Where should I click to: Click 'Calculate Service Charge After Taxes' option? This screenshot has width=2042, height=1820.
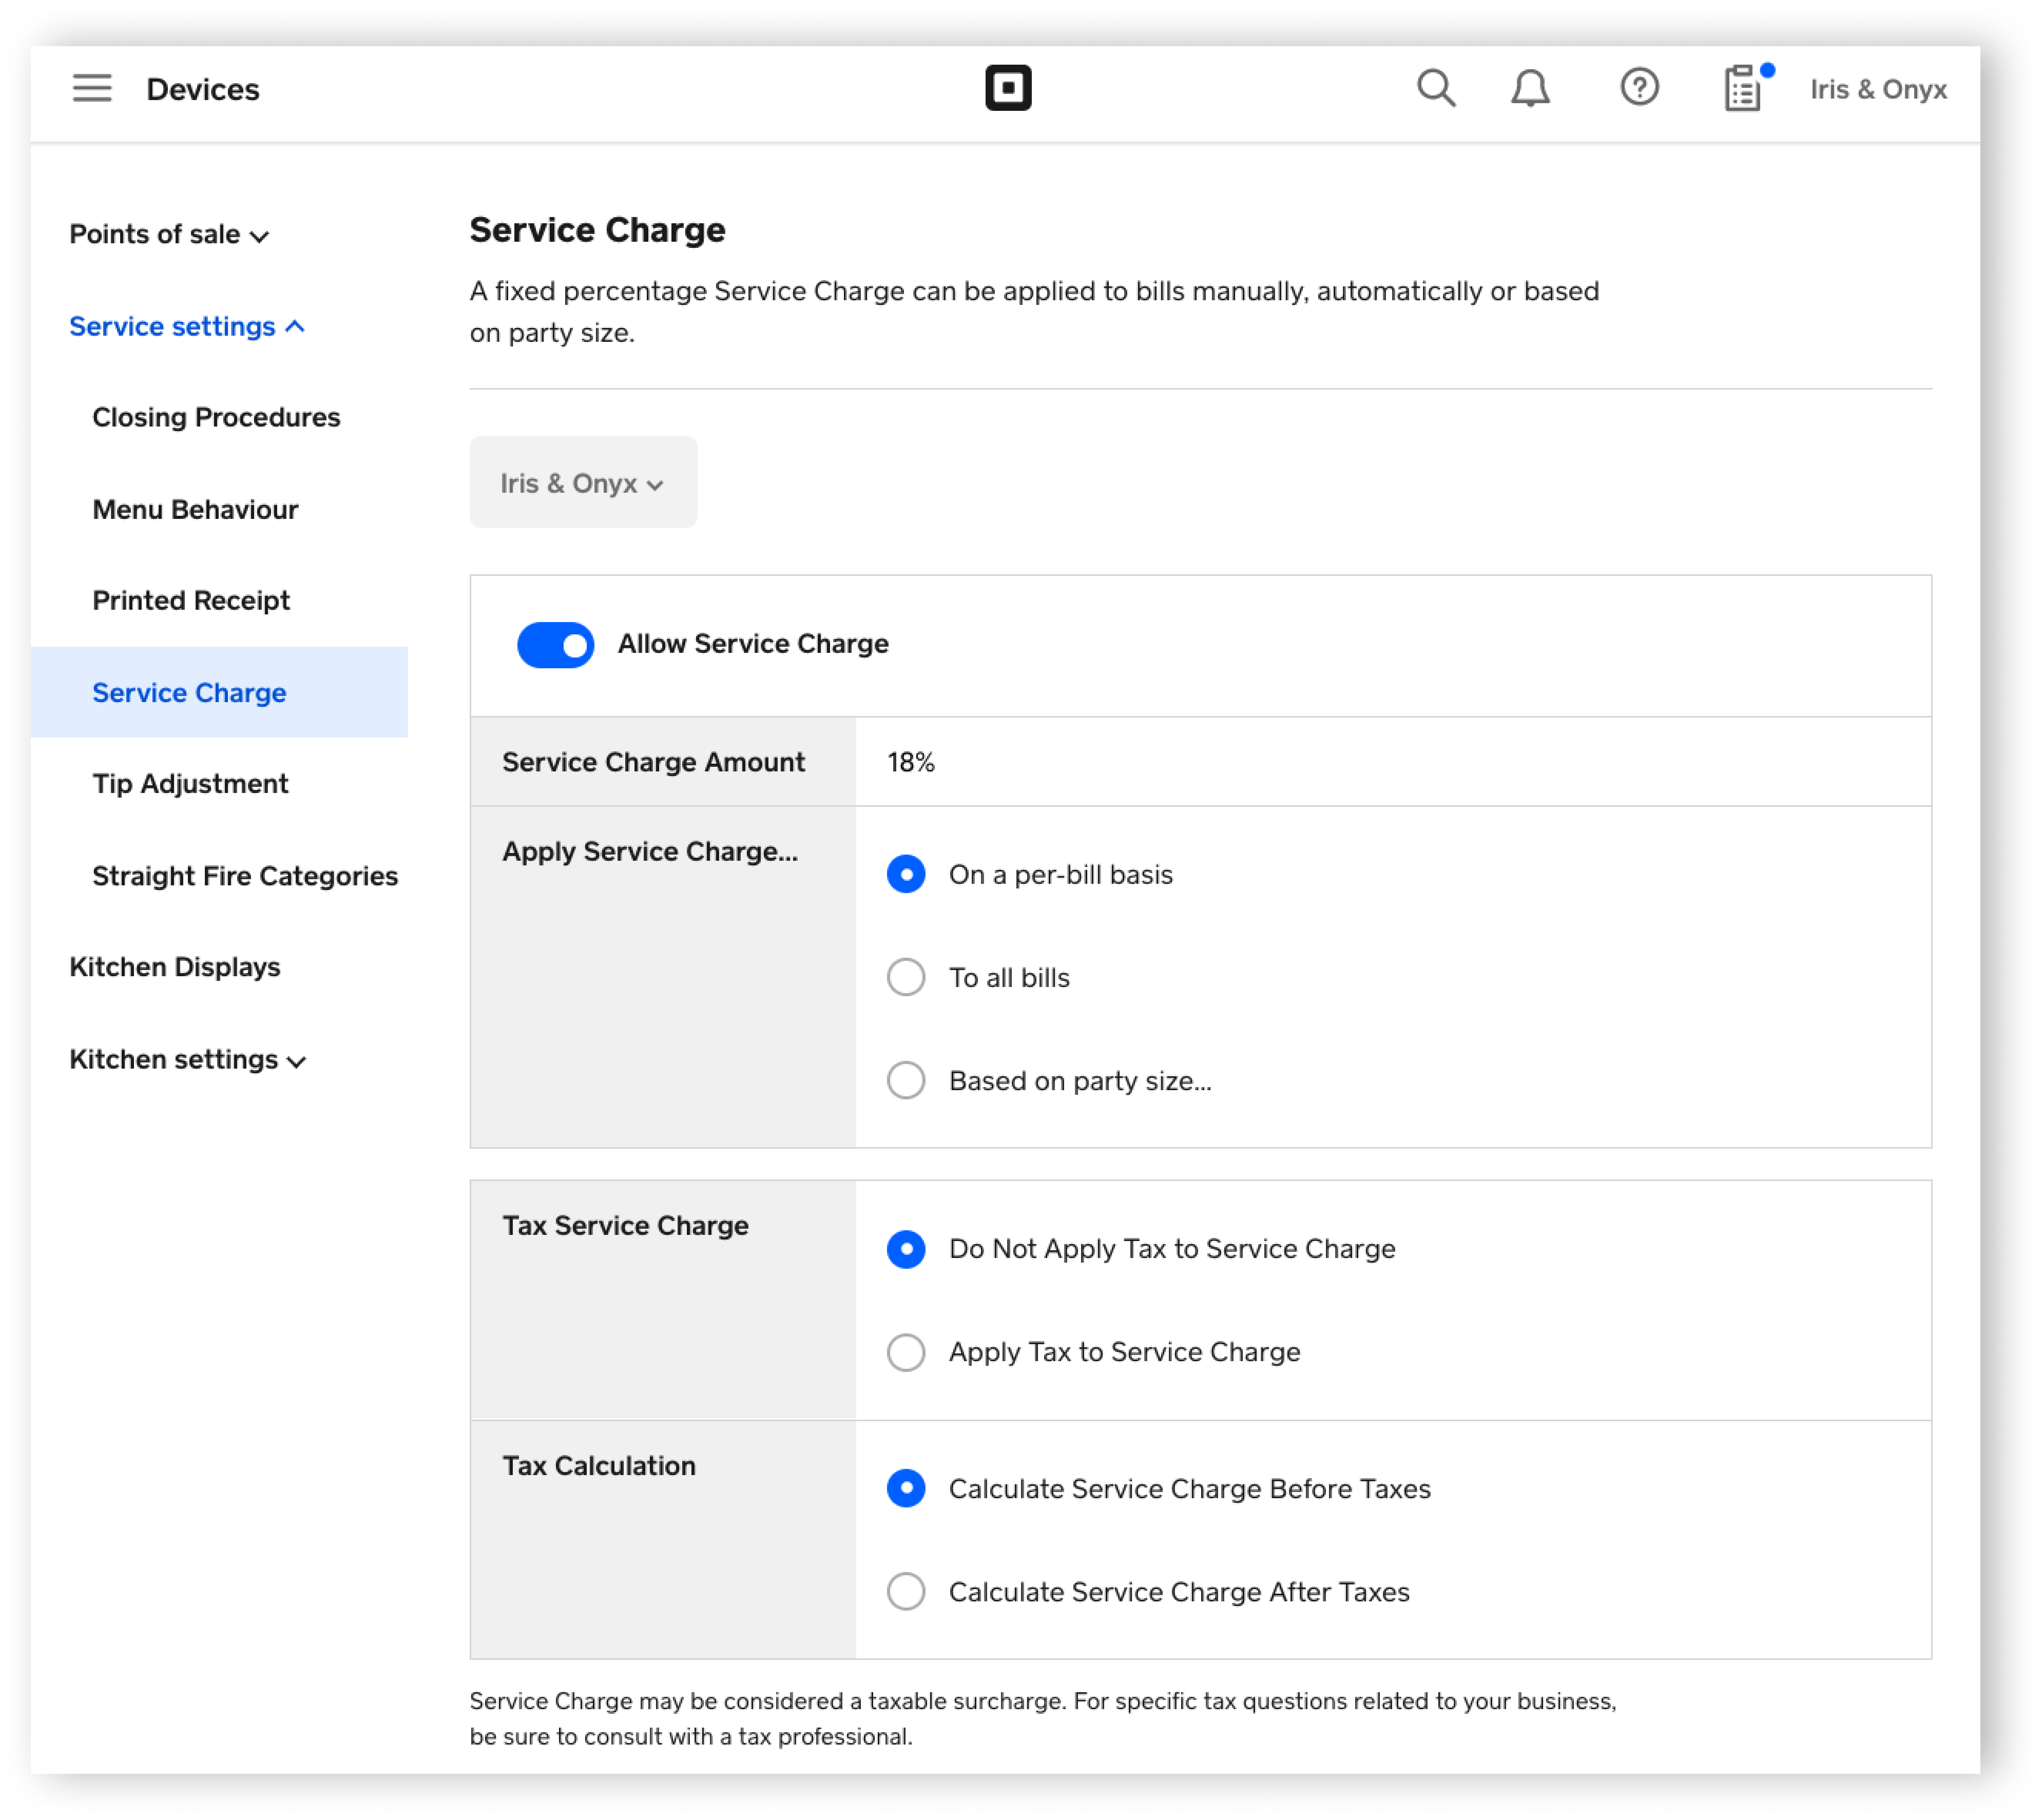(907, 1592)
